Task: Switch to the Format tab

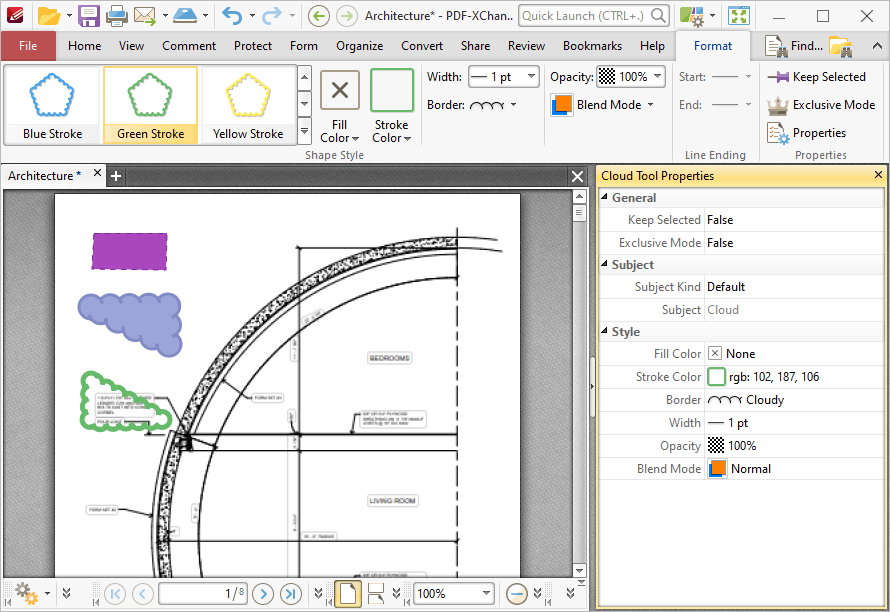Action: [713, 46]
